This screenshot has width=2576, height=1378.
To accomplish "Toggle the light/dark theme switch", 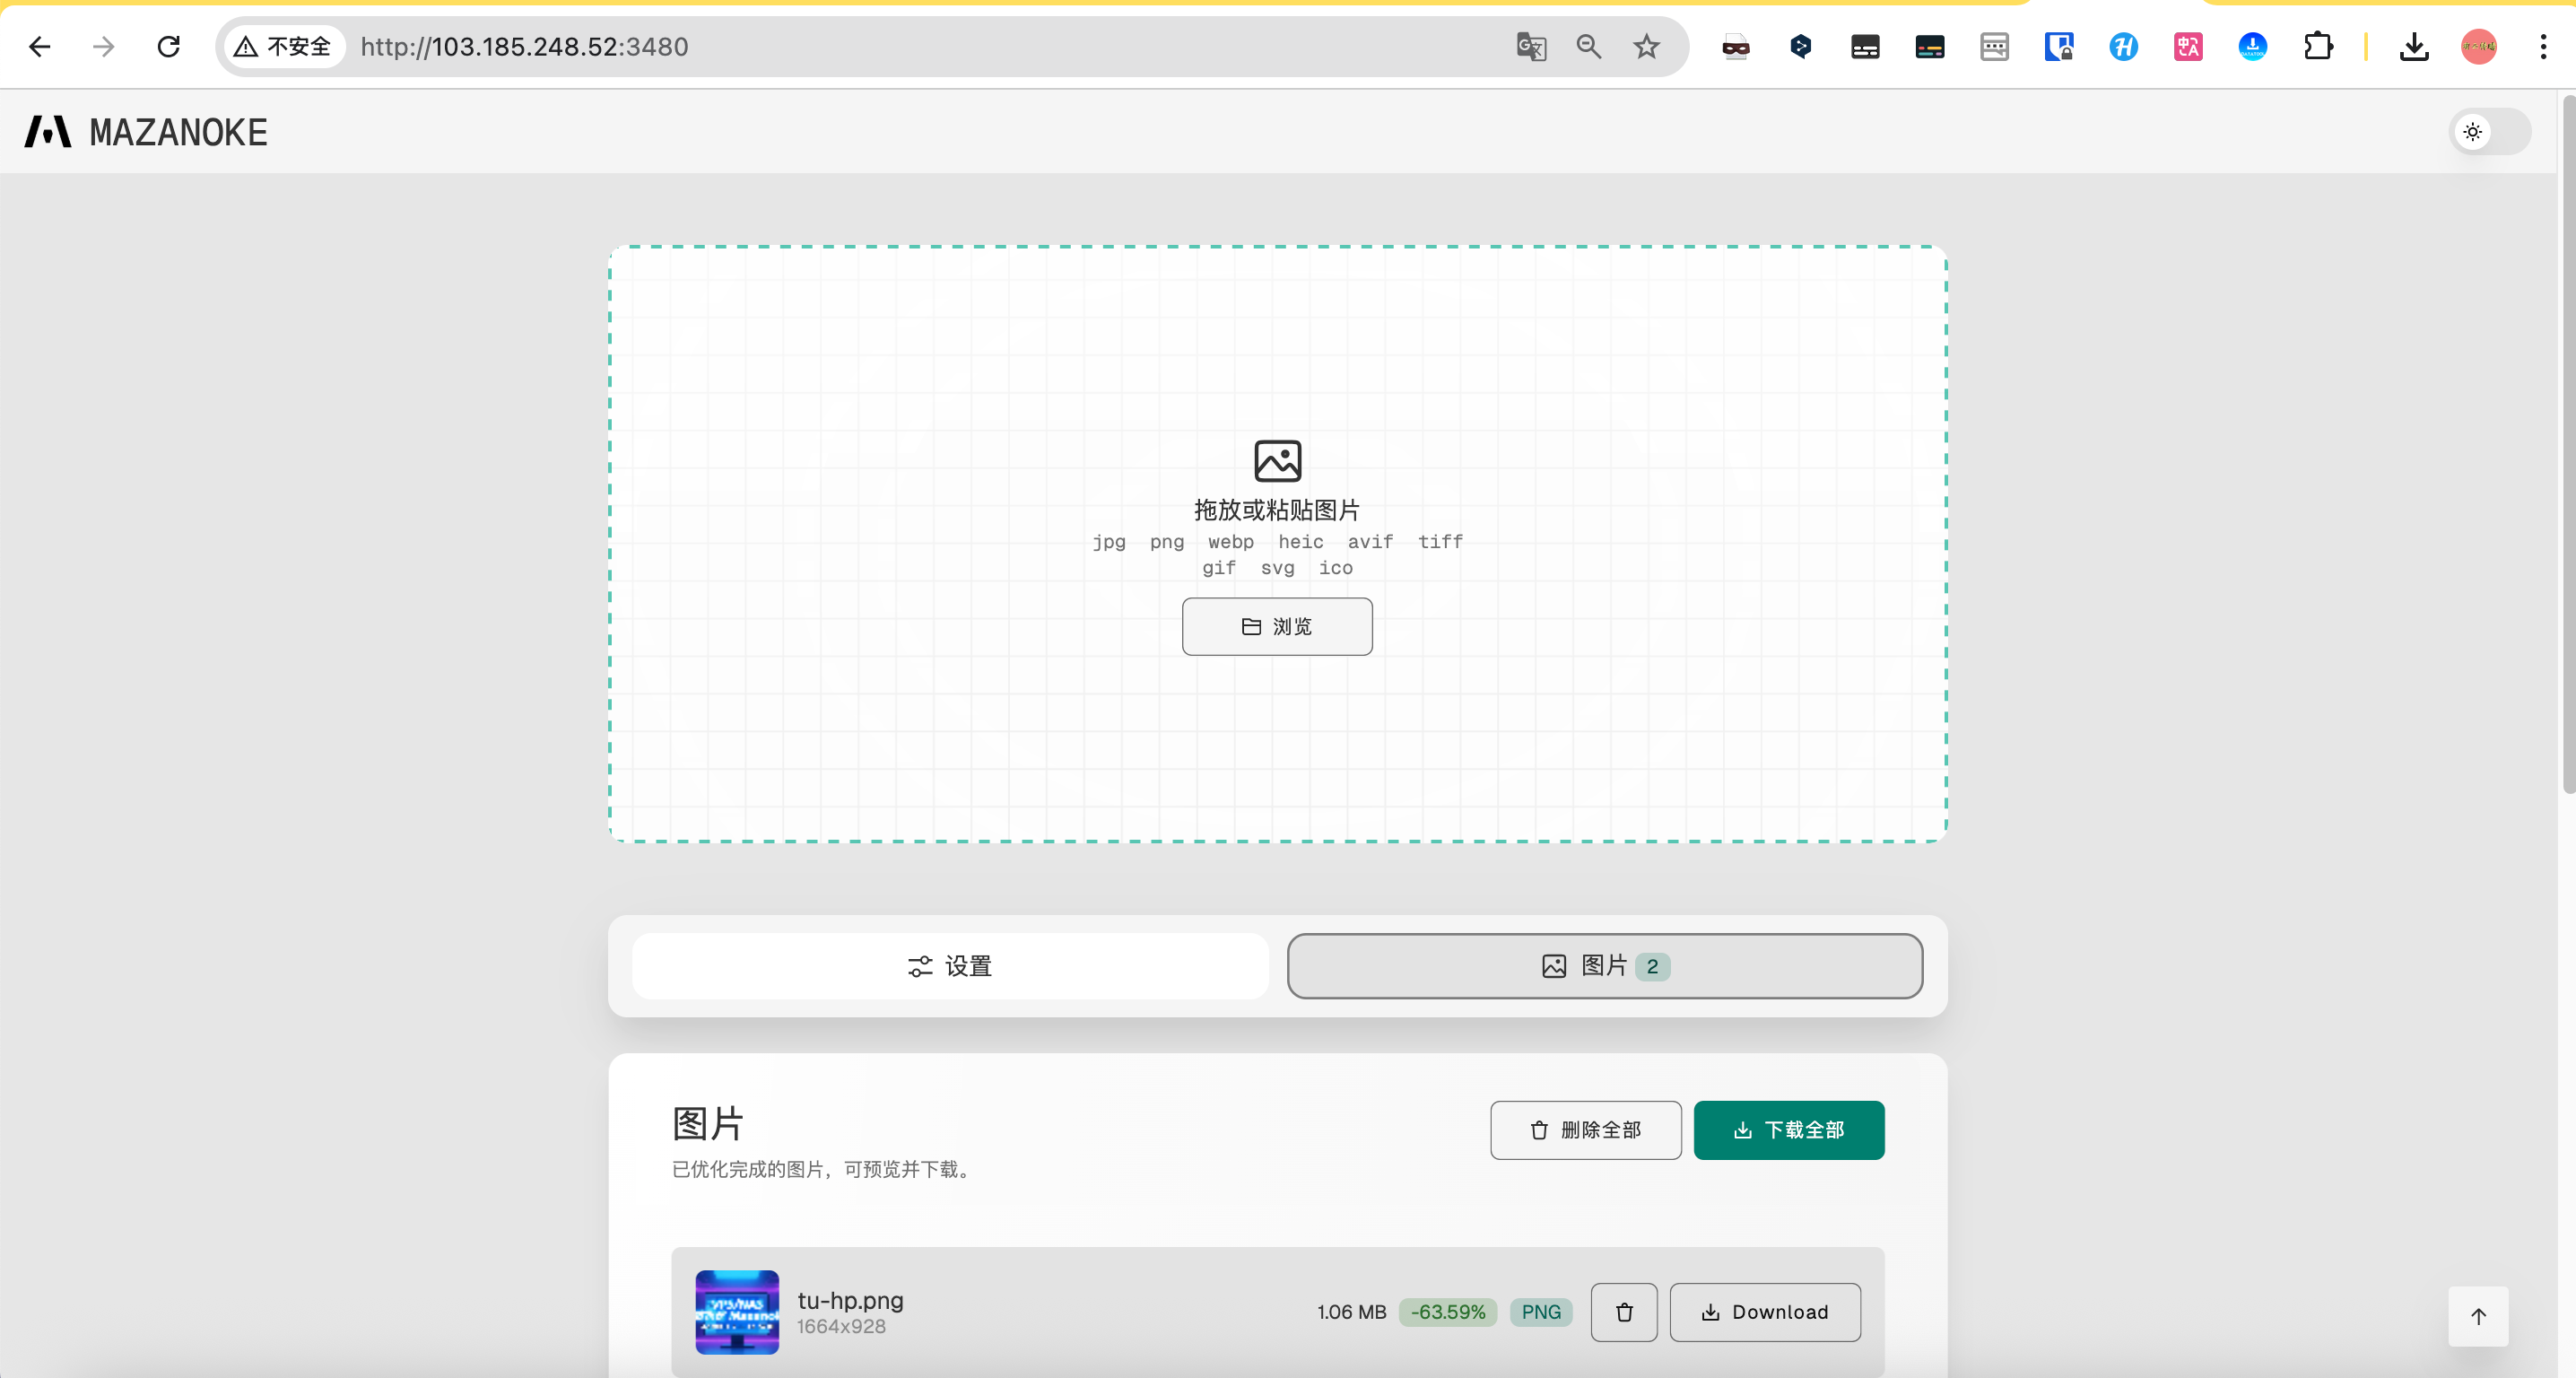I will pyautogui.click(x=2489, y=132).
